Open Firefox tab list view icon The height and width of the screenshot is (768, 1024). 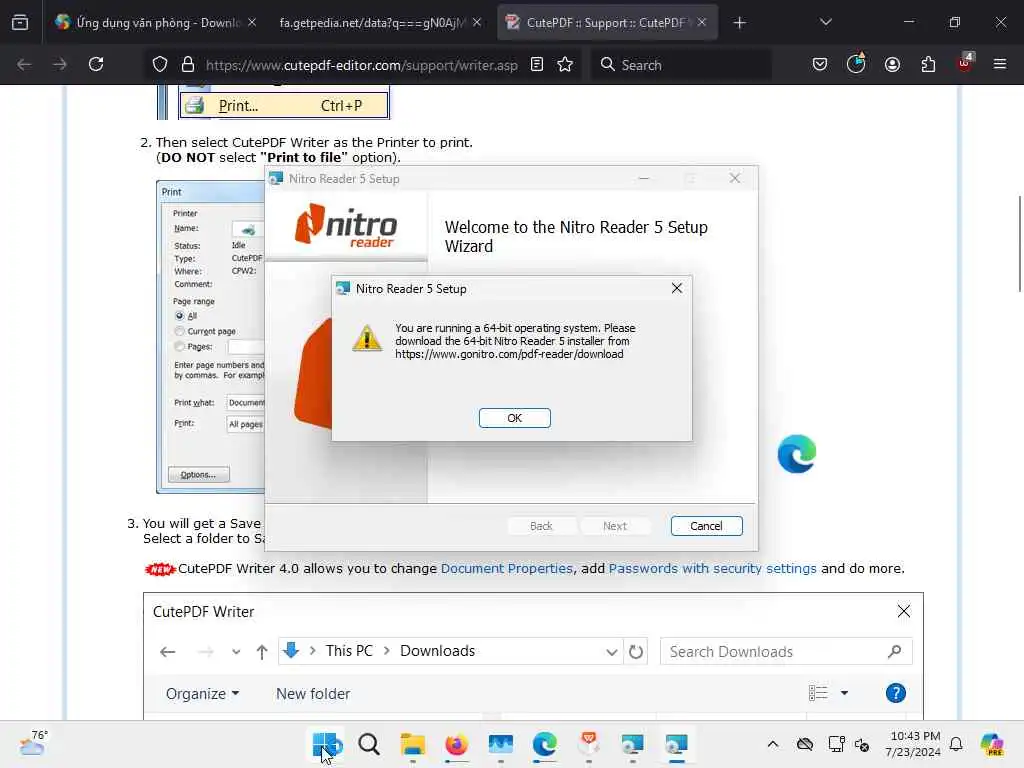20,22
